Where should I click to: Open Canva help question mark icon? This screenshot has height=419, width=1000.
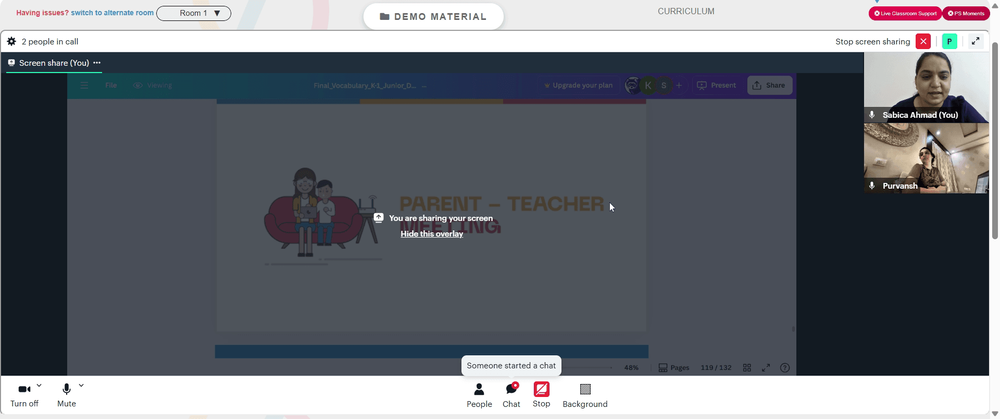(785, 368)
